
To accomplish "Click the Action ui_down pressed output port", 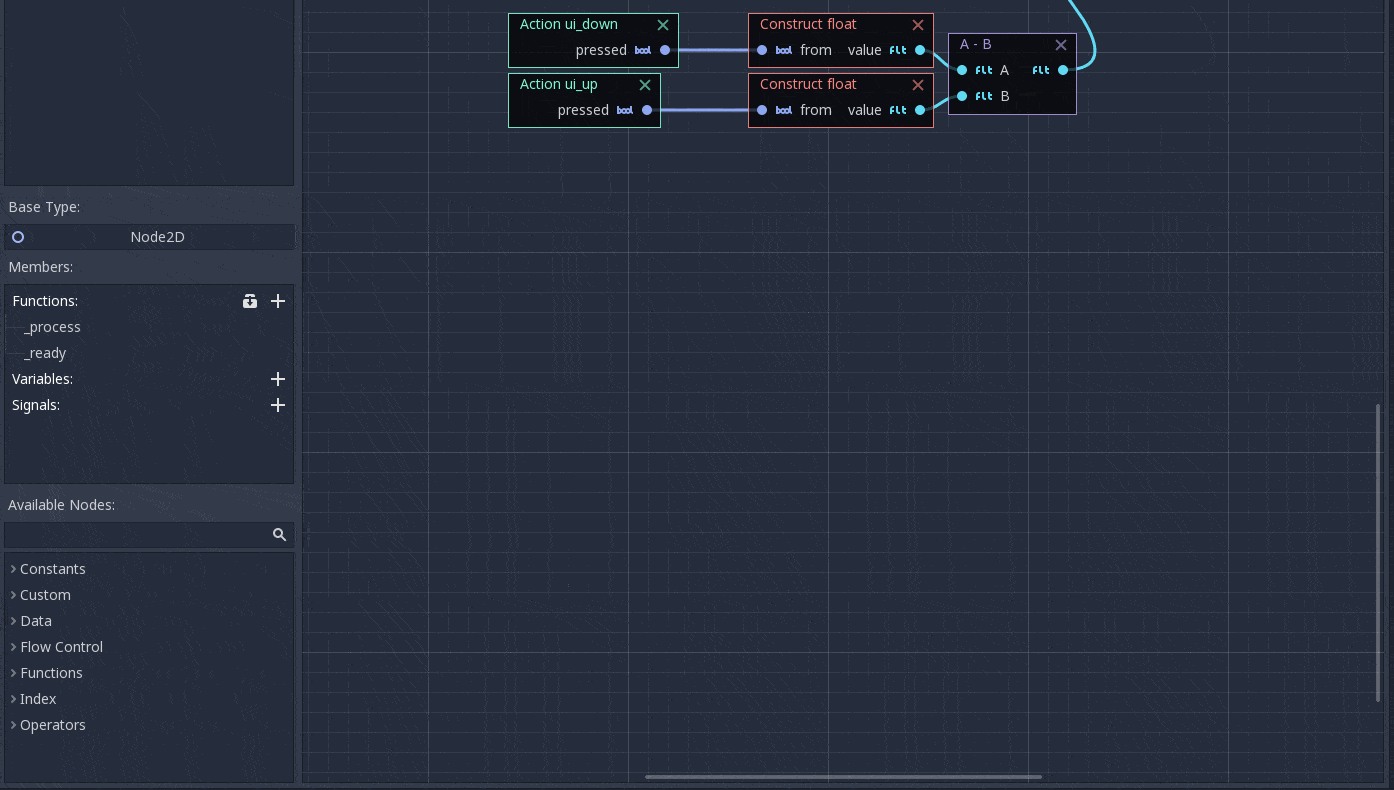I will tap(665, 50).
